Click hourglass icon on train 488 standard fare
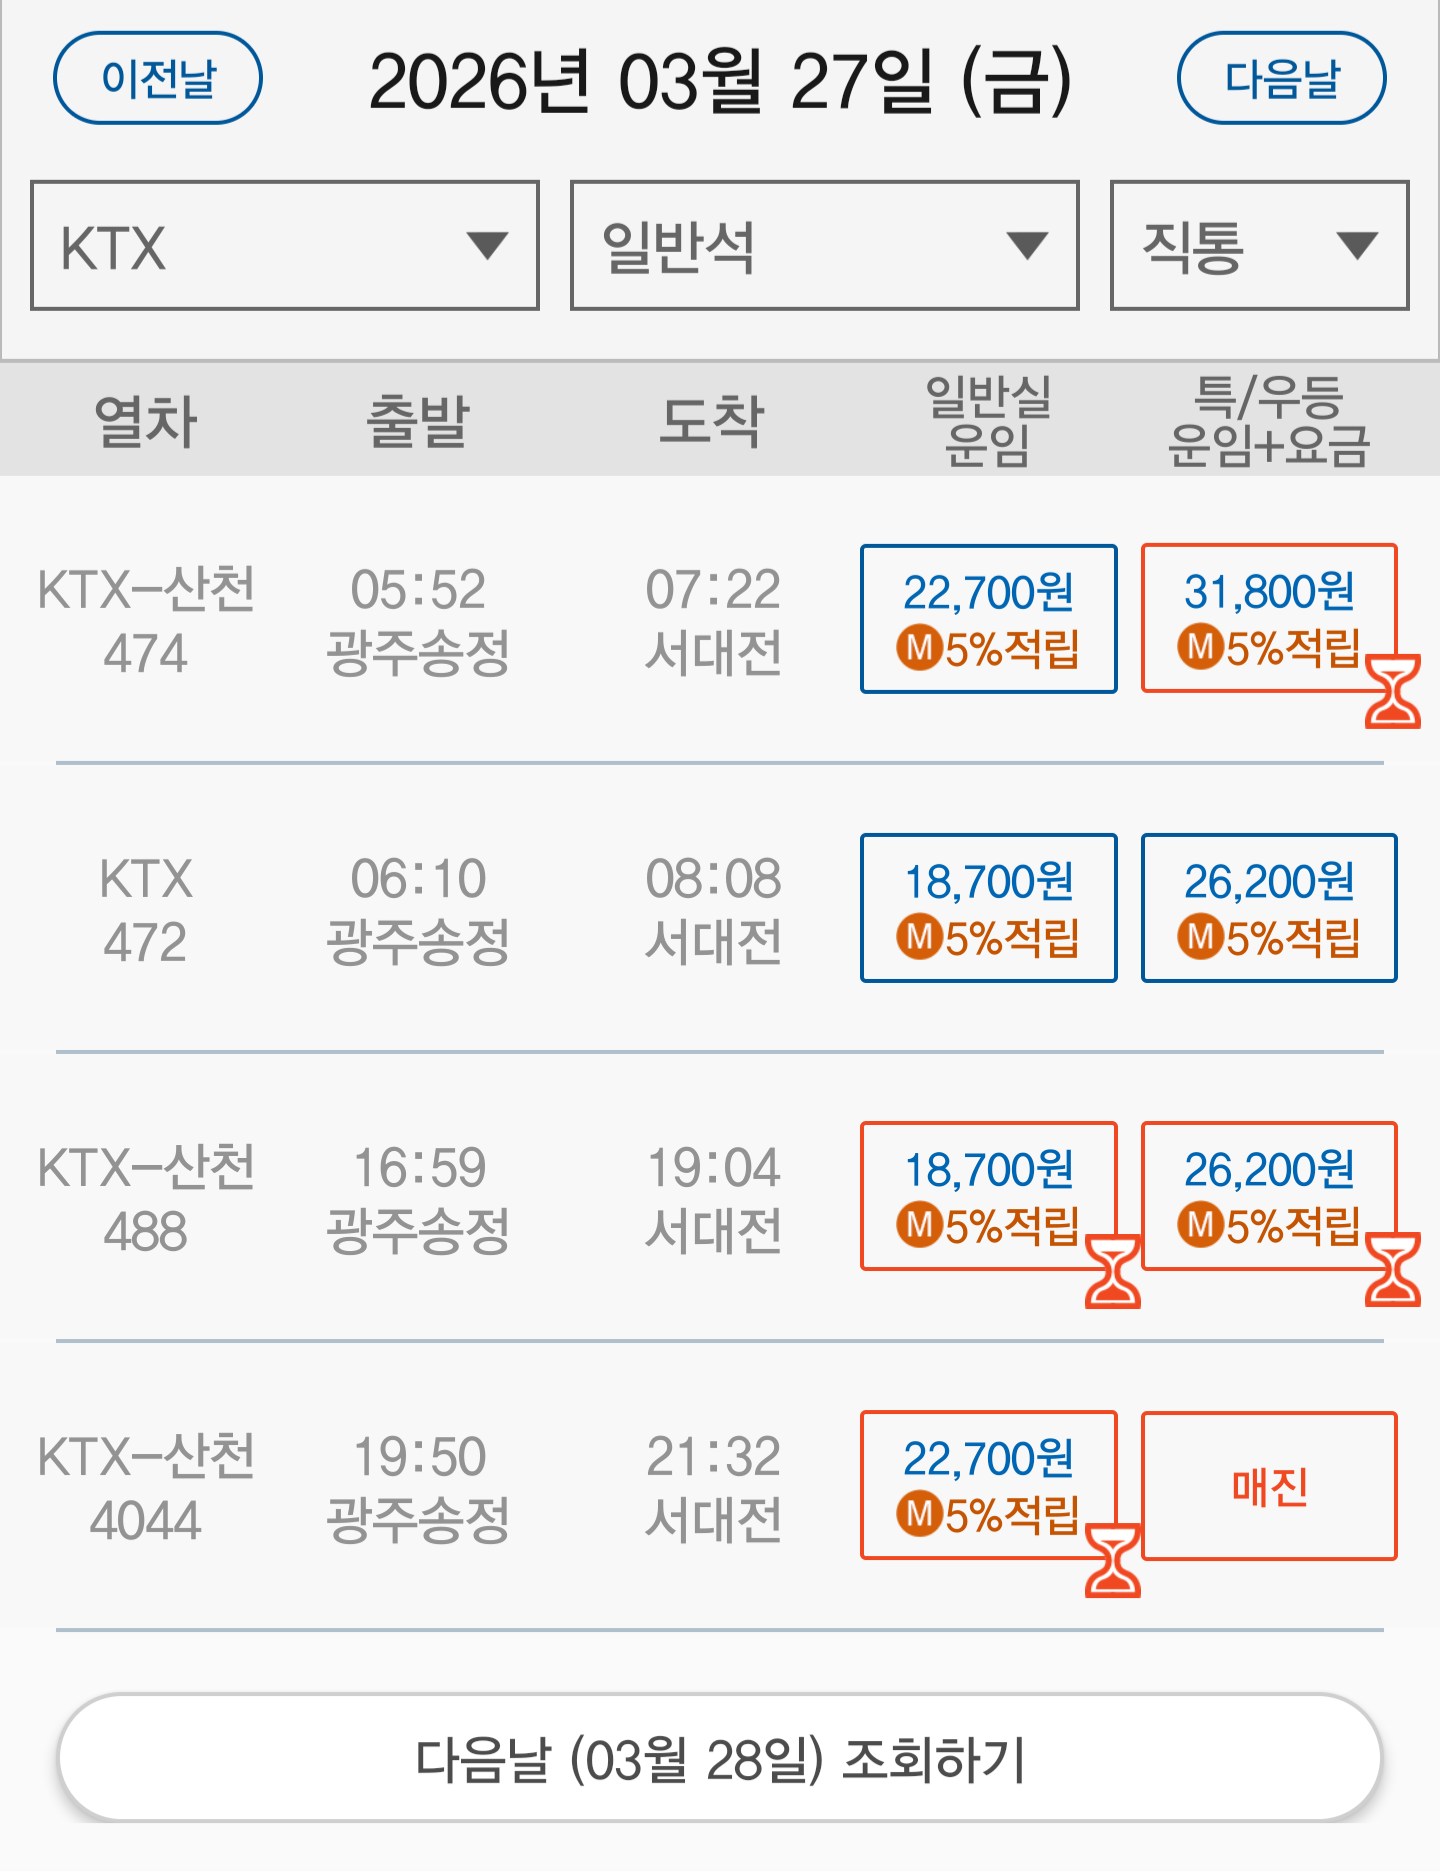This screenshot has height=1871, width=1440. tap(1112, 1270)
